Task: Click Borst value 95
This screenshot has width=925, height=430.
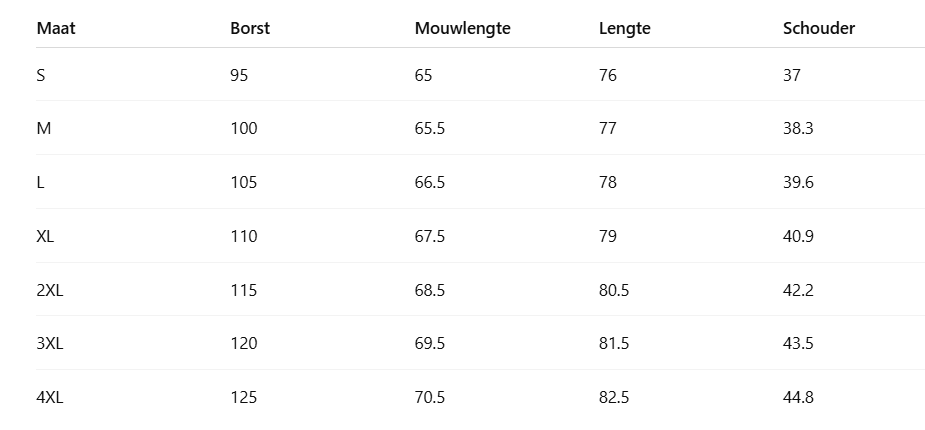Action: [239, 75]
